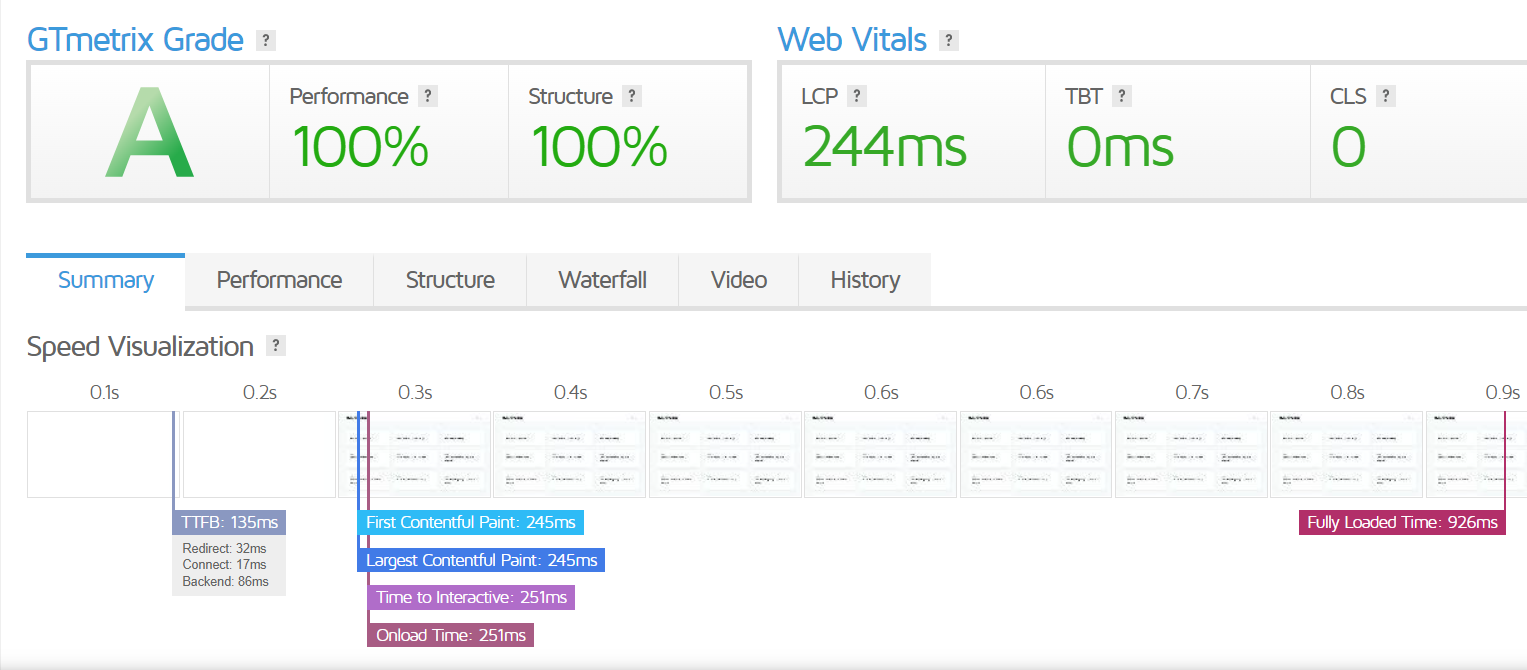Click the CLS value 0

pyautogui.click(x=1348, y=147)
